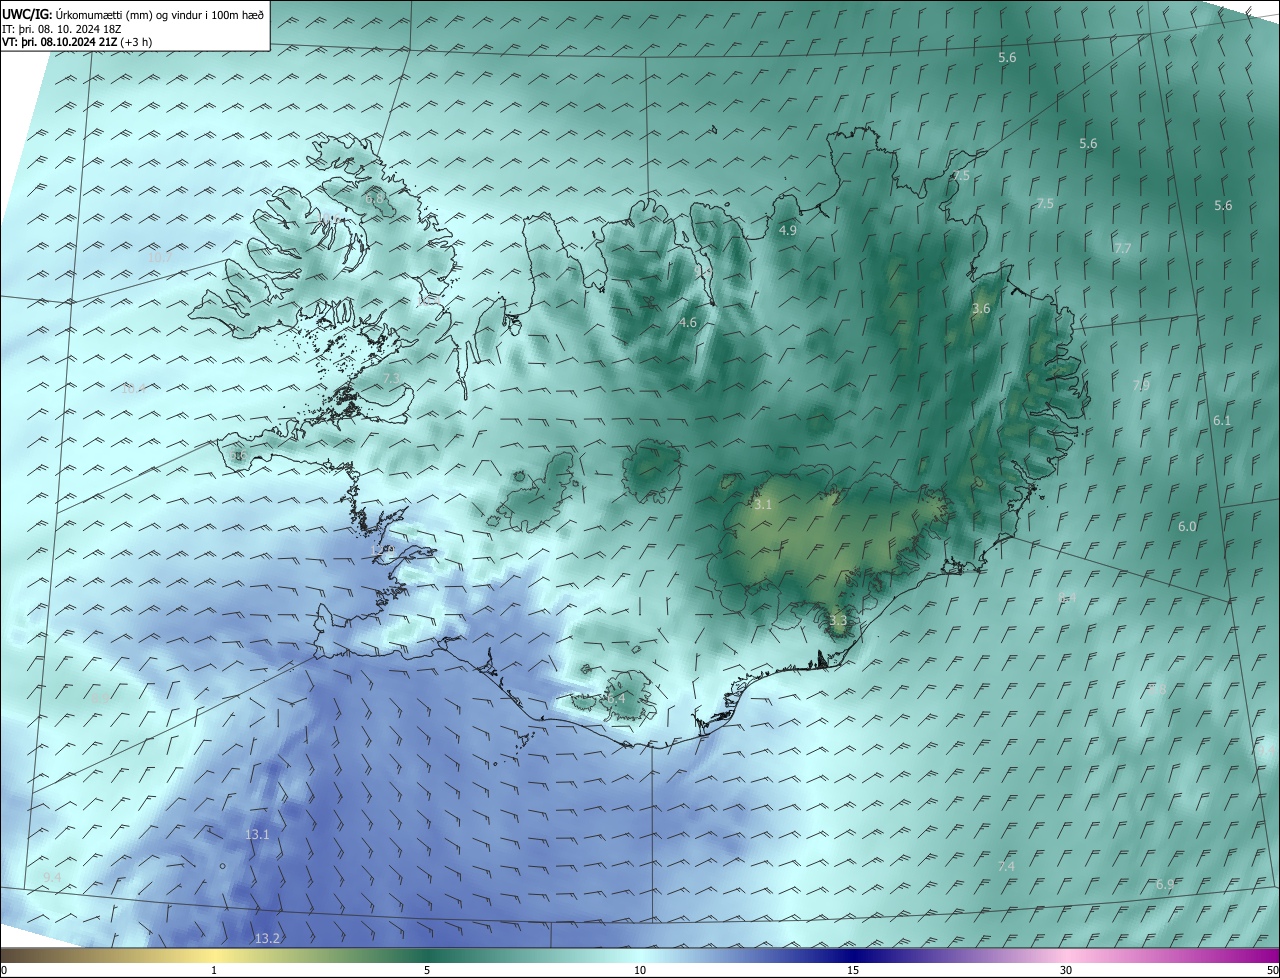Screen dimensions: 1280x978
Task: Click the 8.4 value on the map
Action: pos(1068,598)
